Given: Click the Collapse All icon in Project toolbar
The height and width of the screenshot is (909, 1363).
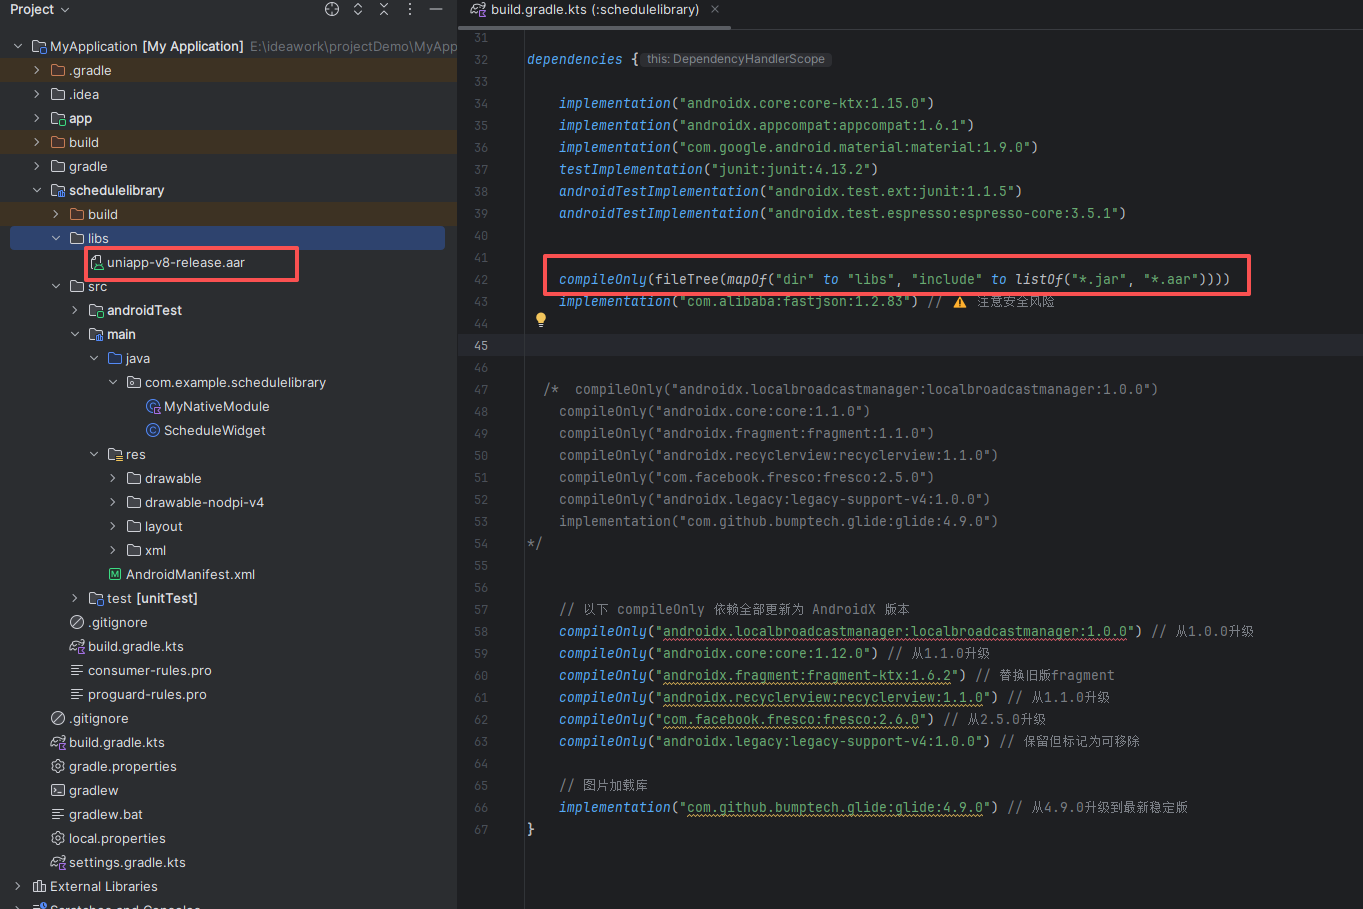Looking at the screenshot, I should (384, 9).
